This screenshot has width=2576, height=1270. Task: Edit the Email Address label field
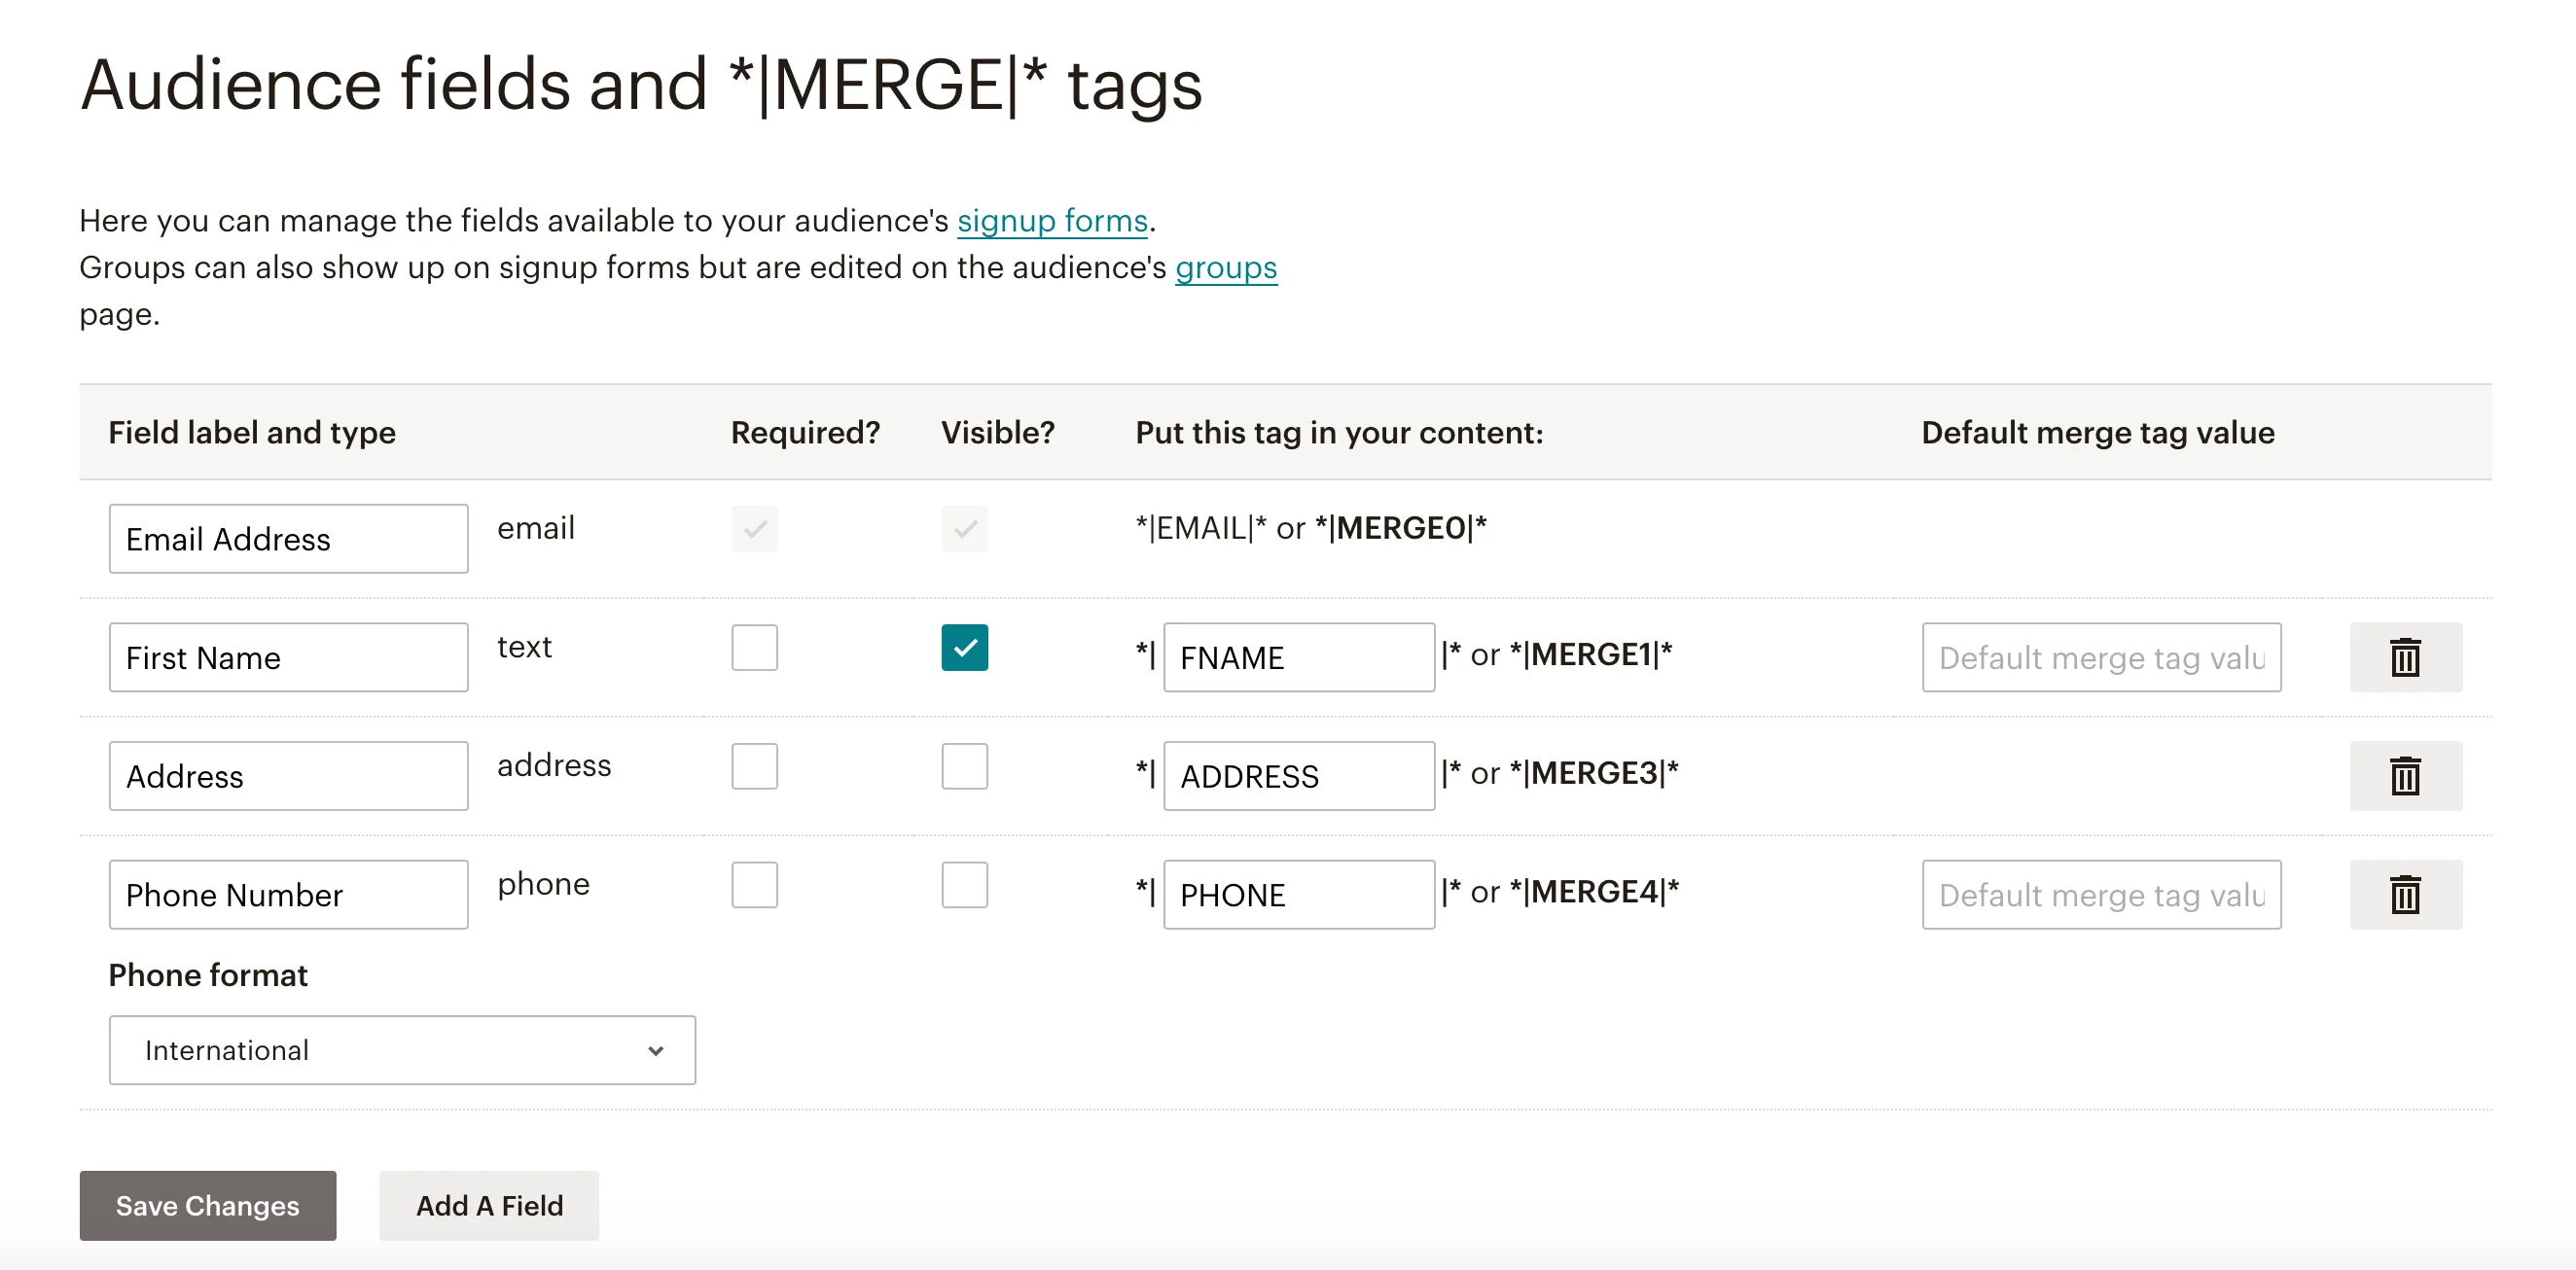pyautogui.click(x=288, y=539)
